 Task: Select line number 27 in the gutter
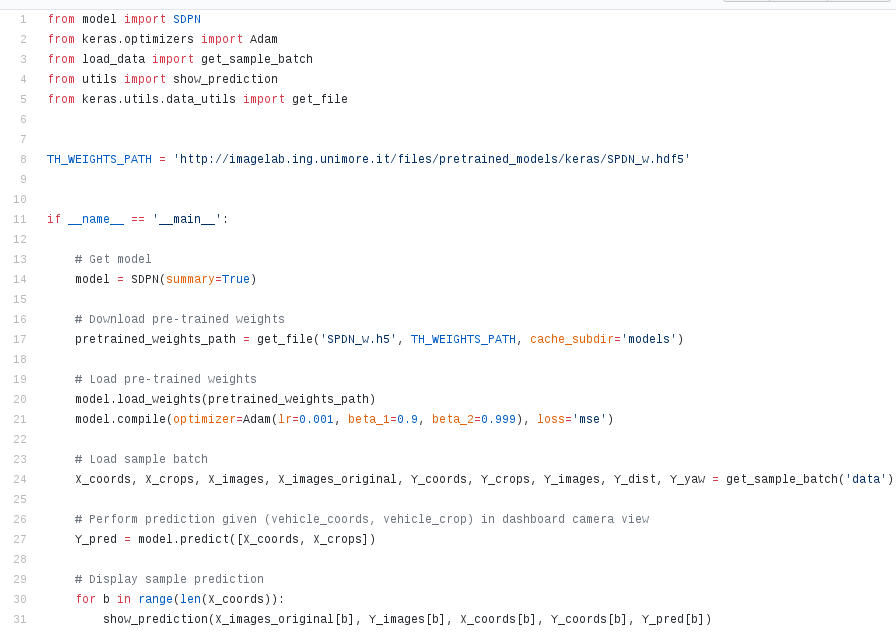click(20, 539)
